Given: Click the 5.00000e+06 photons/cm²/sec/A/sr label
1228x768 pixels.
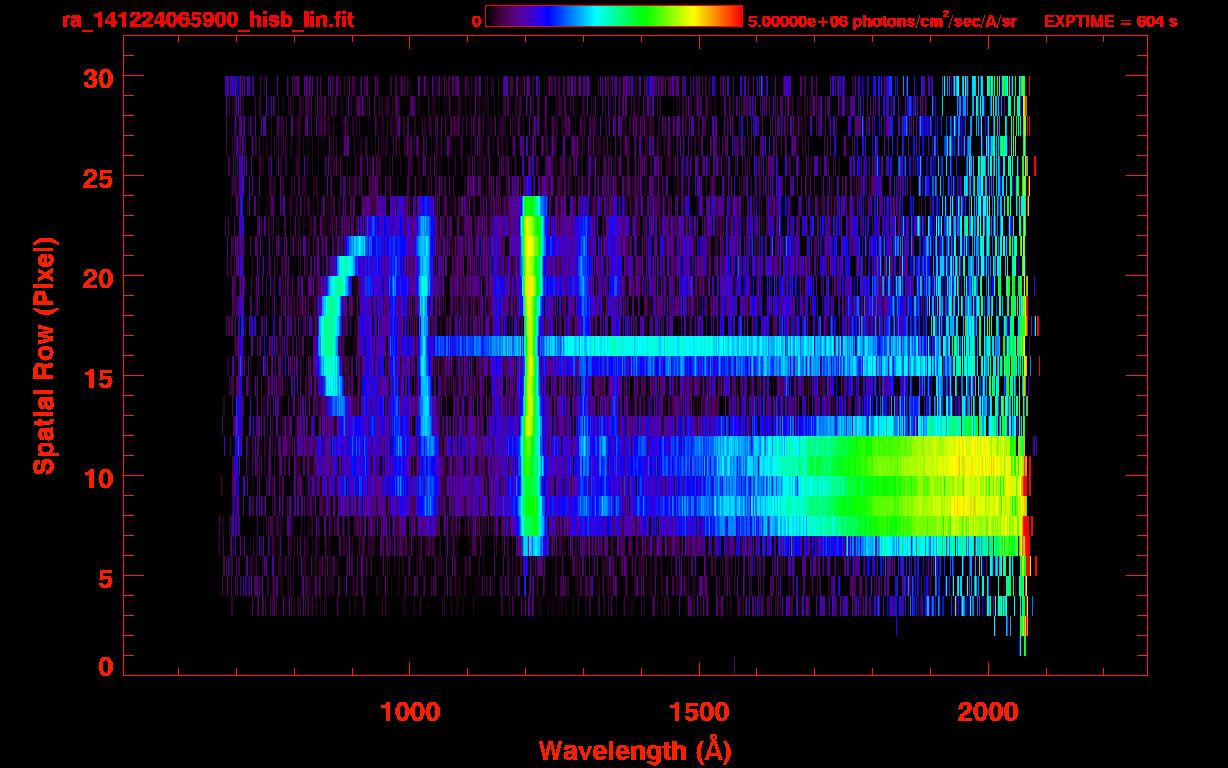Looking at the screenshot, I should point(882,20).
